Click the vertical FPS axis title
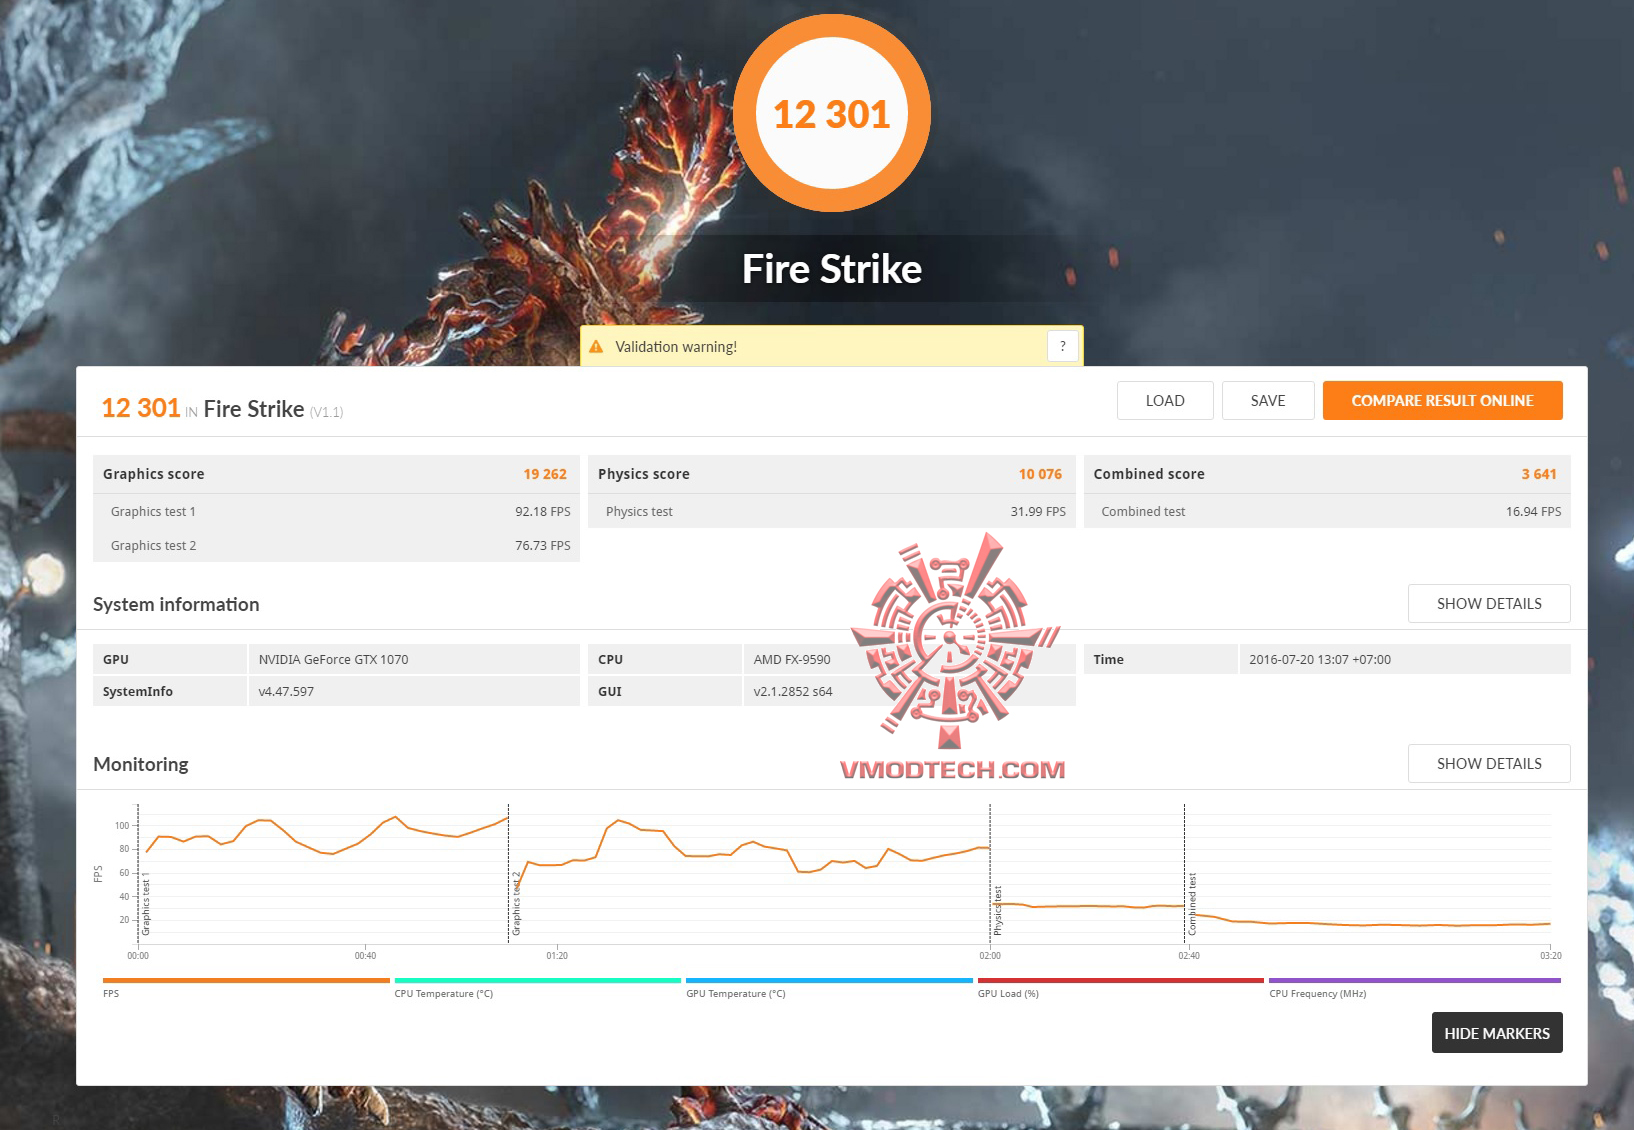 [x=98, y=873]
